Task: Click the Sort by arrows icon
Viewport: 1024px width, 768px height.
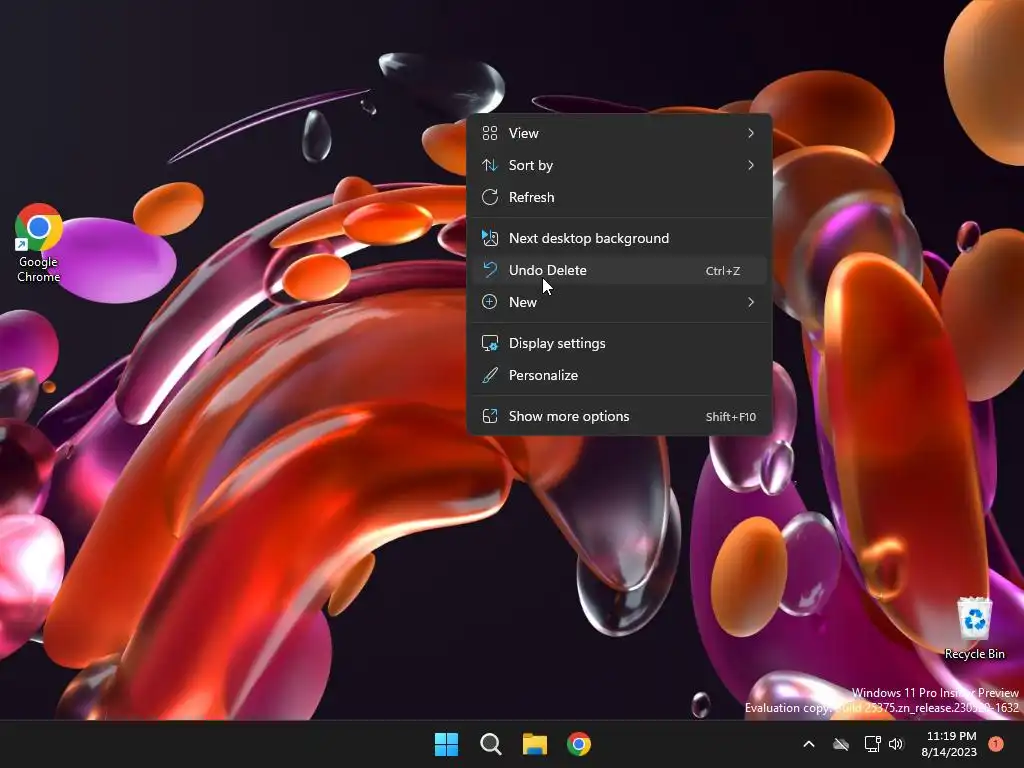Action: (490, 165)
